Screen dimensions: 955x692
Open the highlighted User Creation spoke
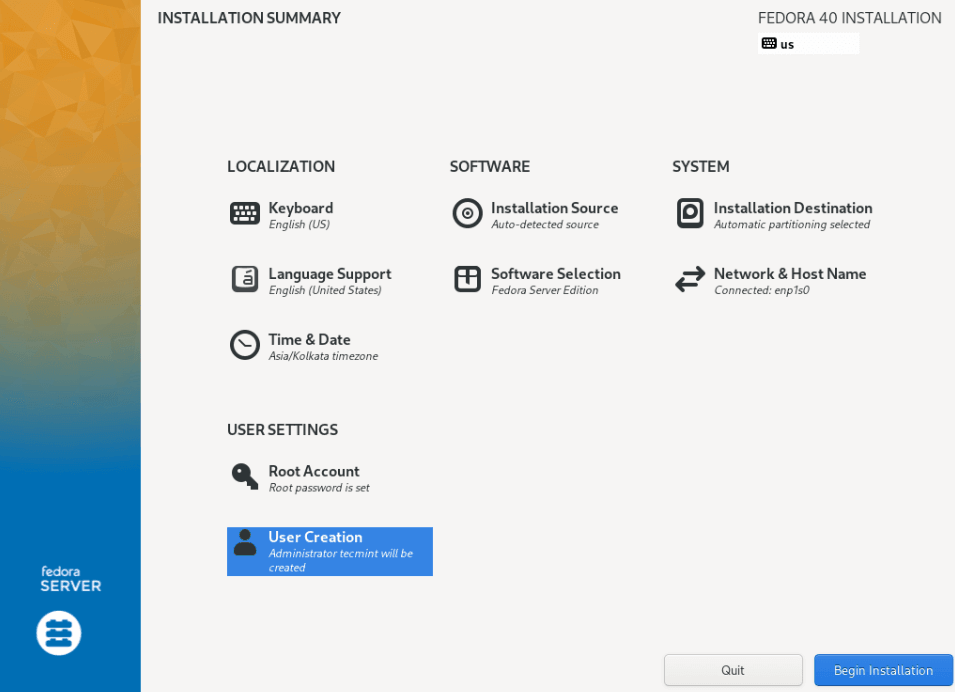(x=329, y=551)
